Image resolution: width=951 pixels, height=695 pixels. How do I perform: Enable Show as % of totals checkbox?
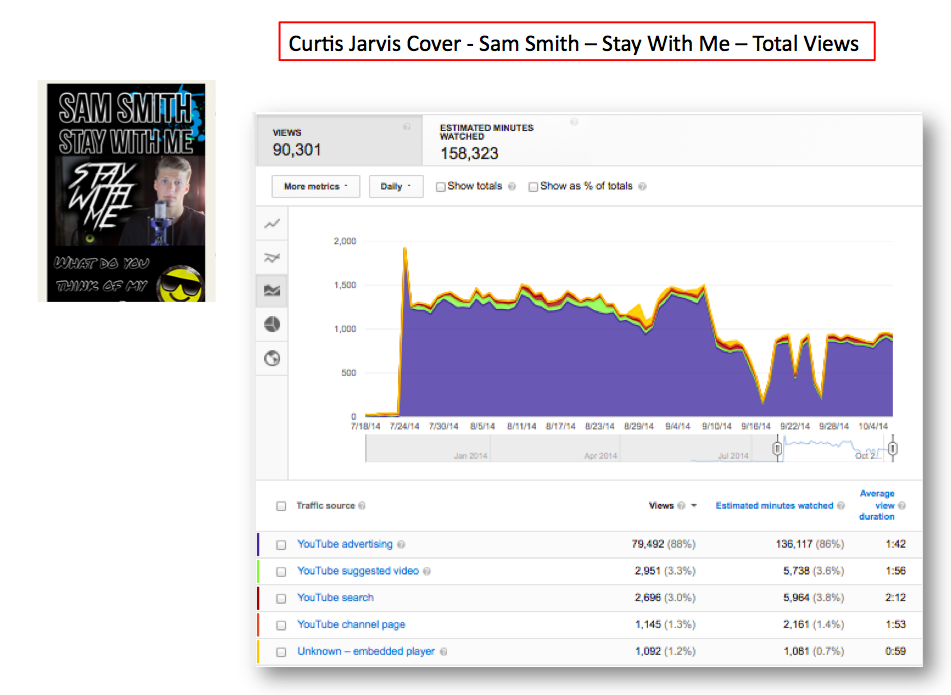(x=533, y=187)
